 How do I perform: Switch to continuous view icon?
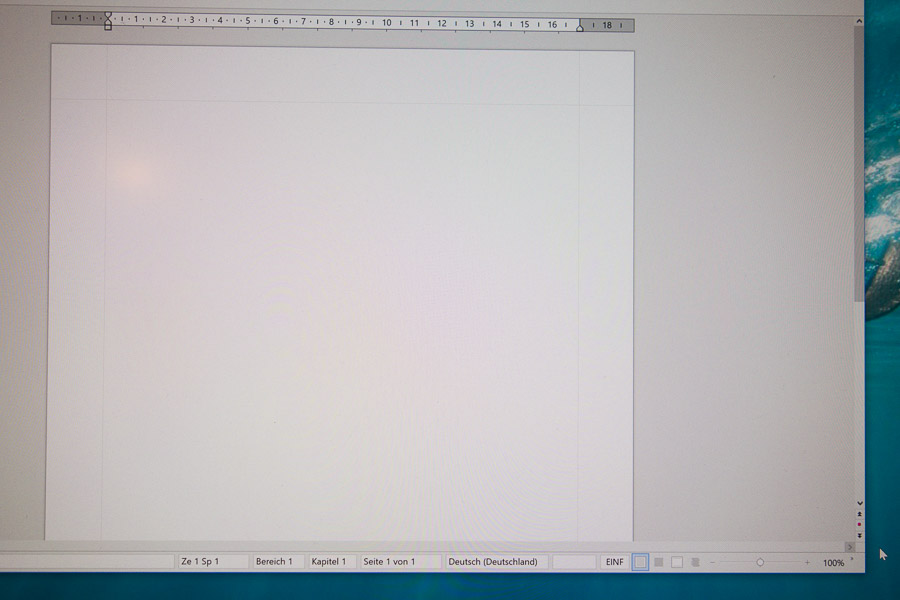677,562
